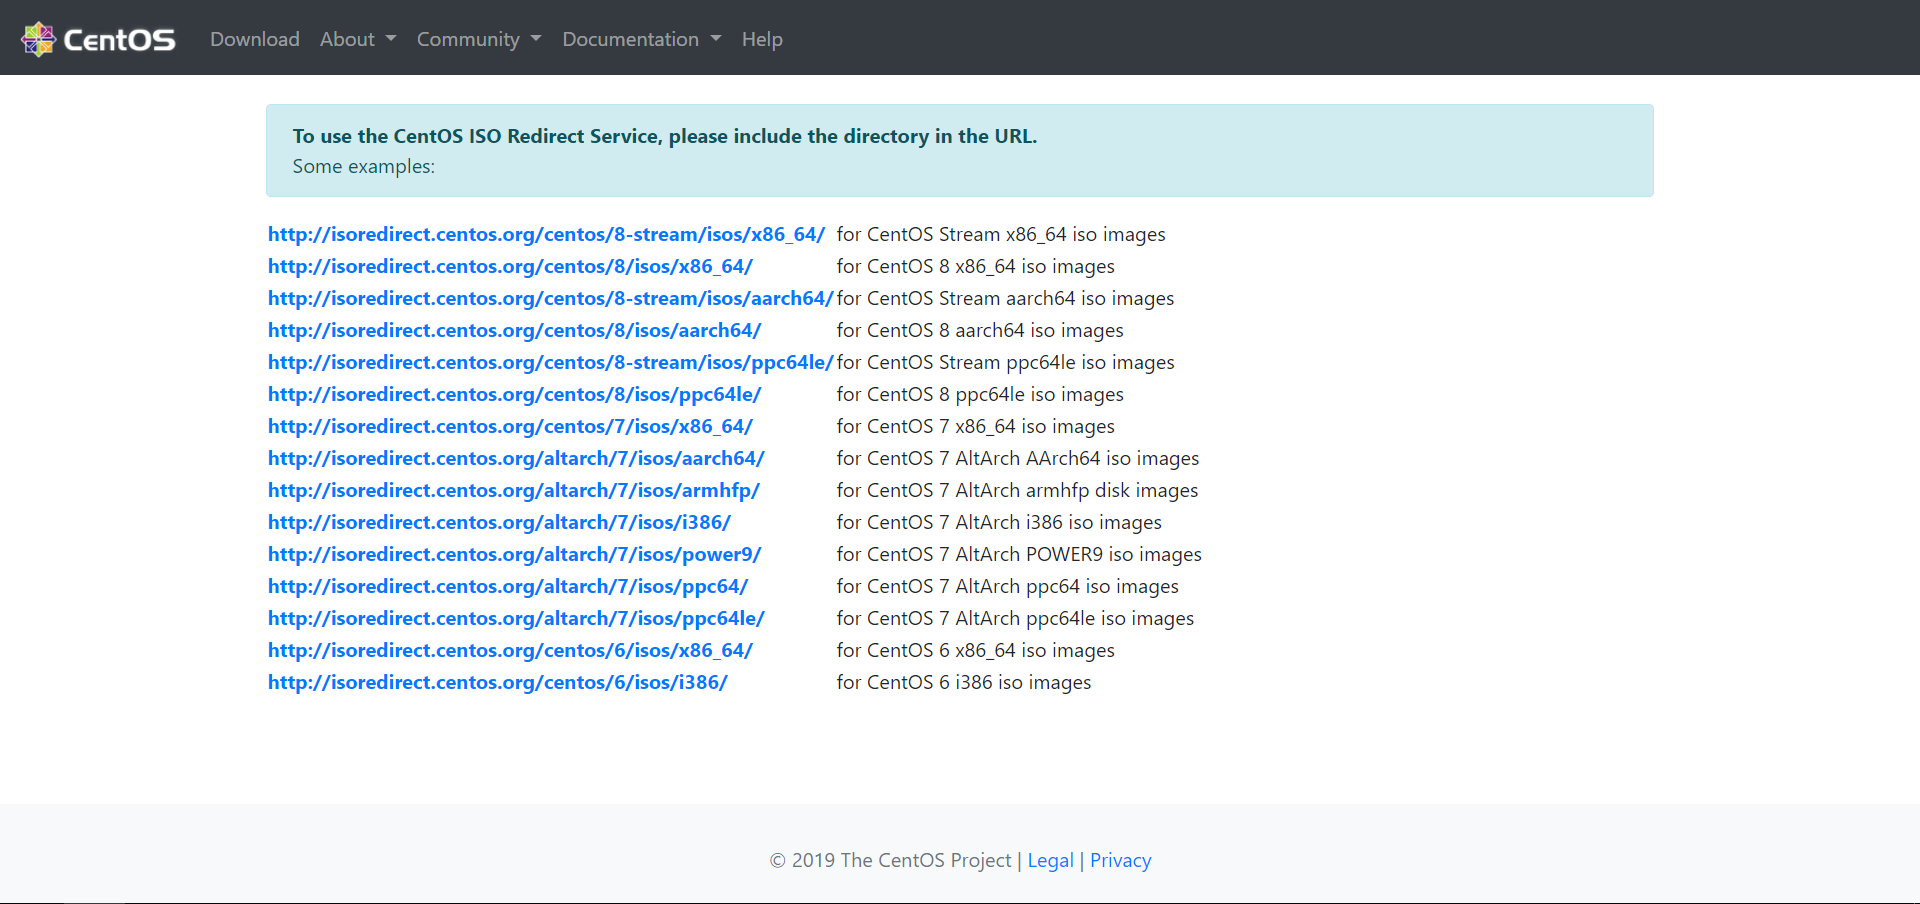The height and width of the screenshot is (904, 1920).
Task: Select the text 'for CentOS 8 aarch64 iso images'
Action: pyautogui.click(x=980, y=330)
